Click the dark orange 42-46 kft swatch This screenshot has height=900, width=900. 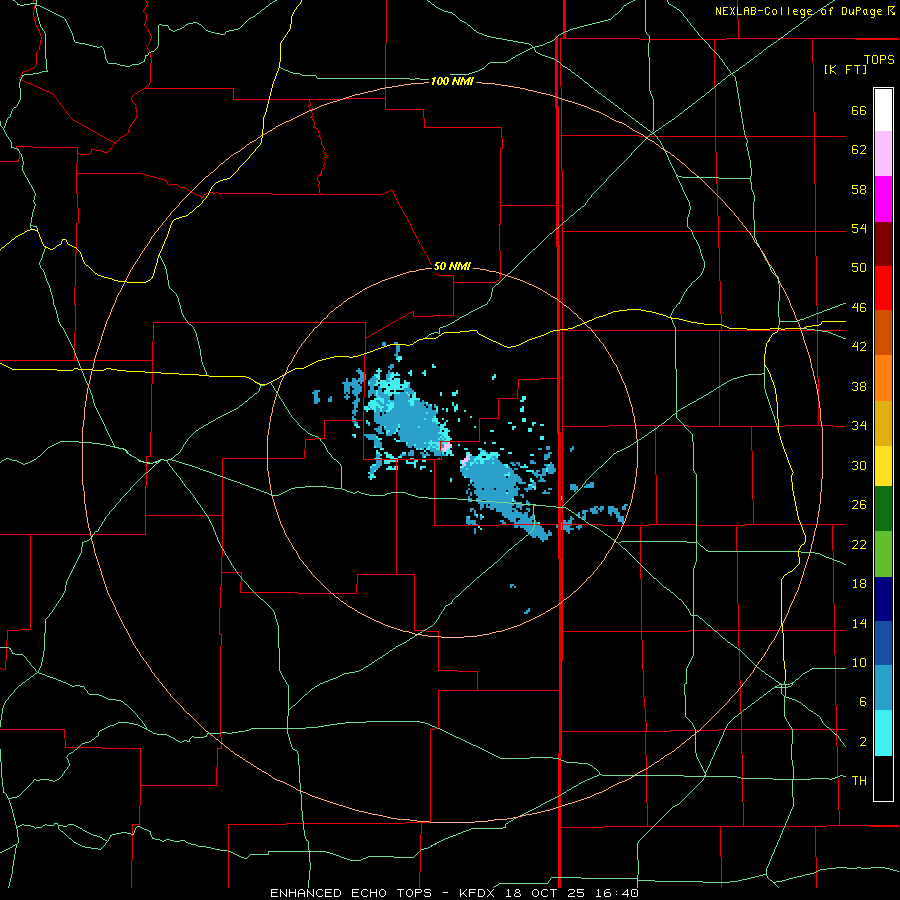[x=883, y=332]
